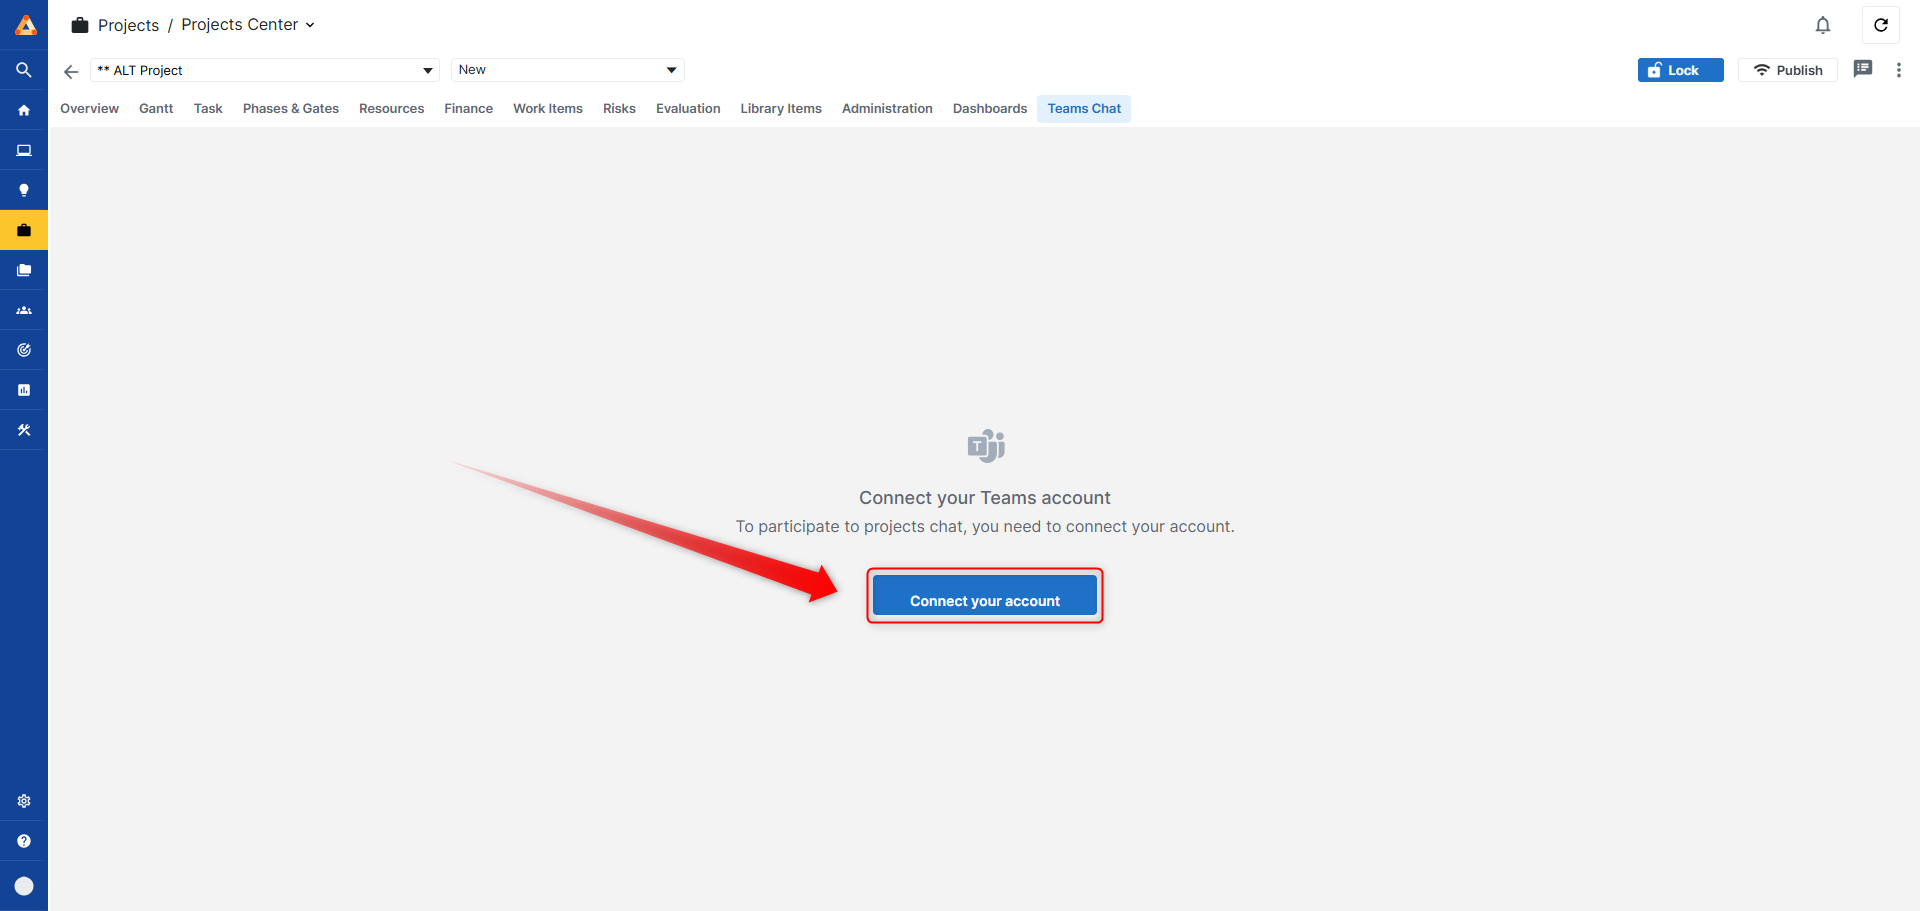Click the help question mark icon

(24, 841)
